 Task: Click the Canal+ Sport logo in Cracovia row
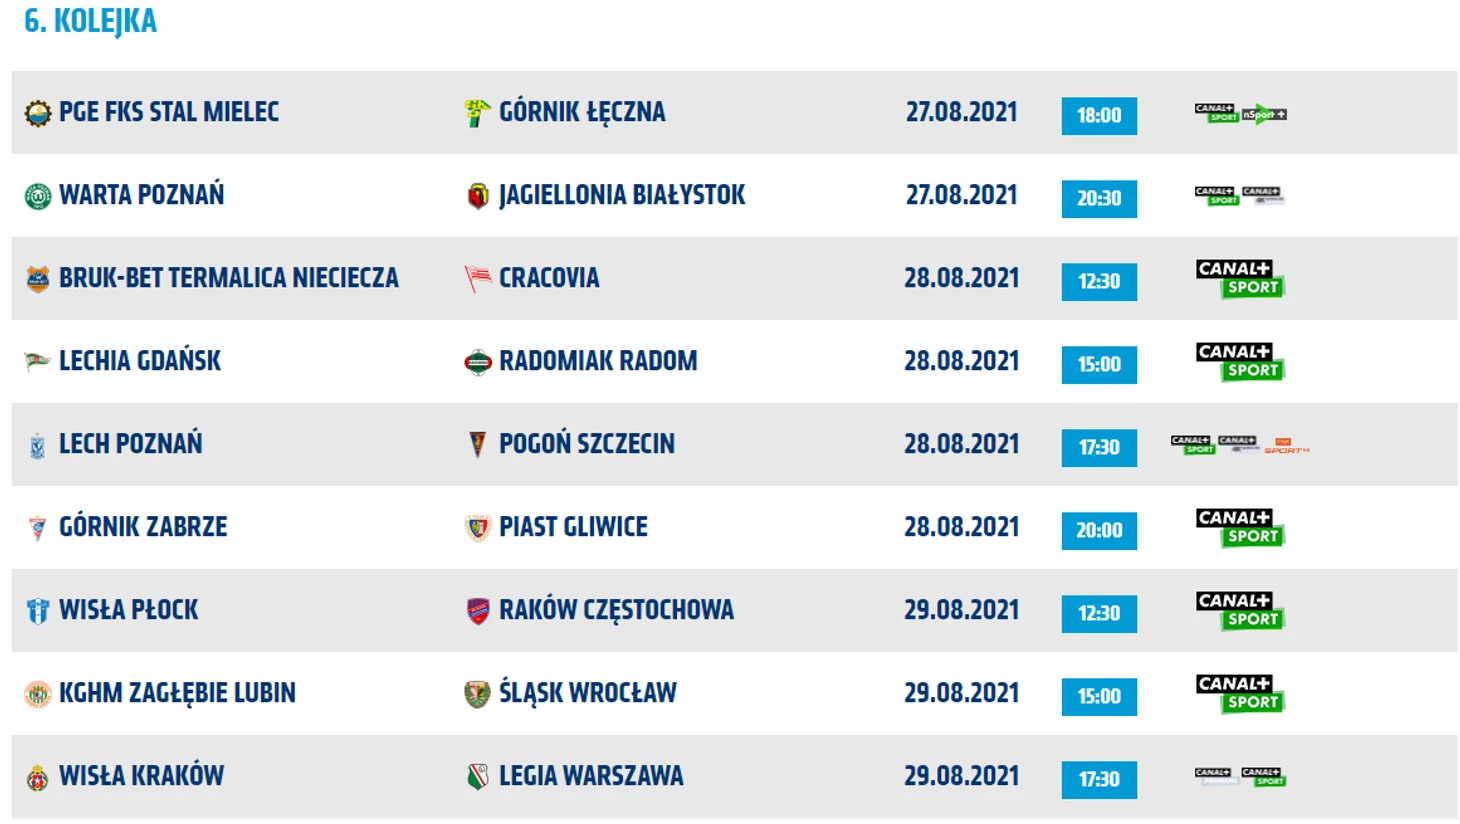tap(1240, 279)
